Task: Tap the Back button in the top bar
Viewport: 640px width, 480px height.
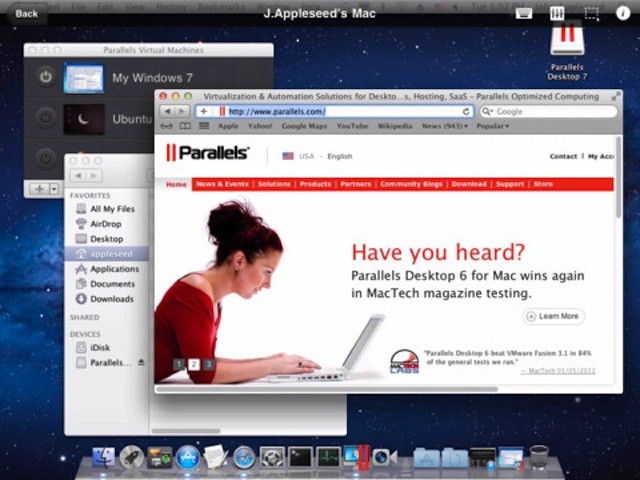Action: click(27, 13)
